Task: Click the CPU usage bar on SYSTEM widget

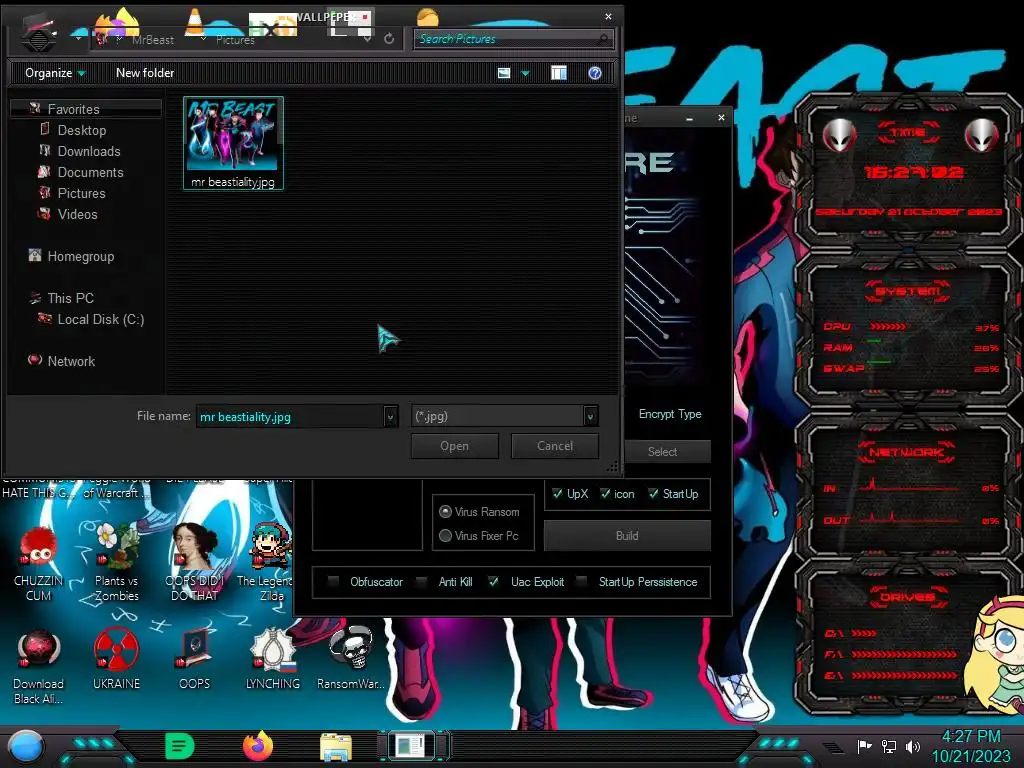Action: [x=888, y=327]
